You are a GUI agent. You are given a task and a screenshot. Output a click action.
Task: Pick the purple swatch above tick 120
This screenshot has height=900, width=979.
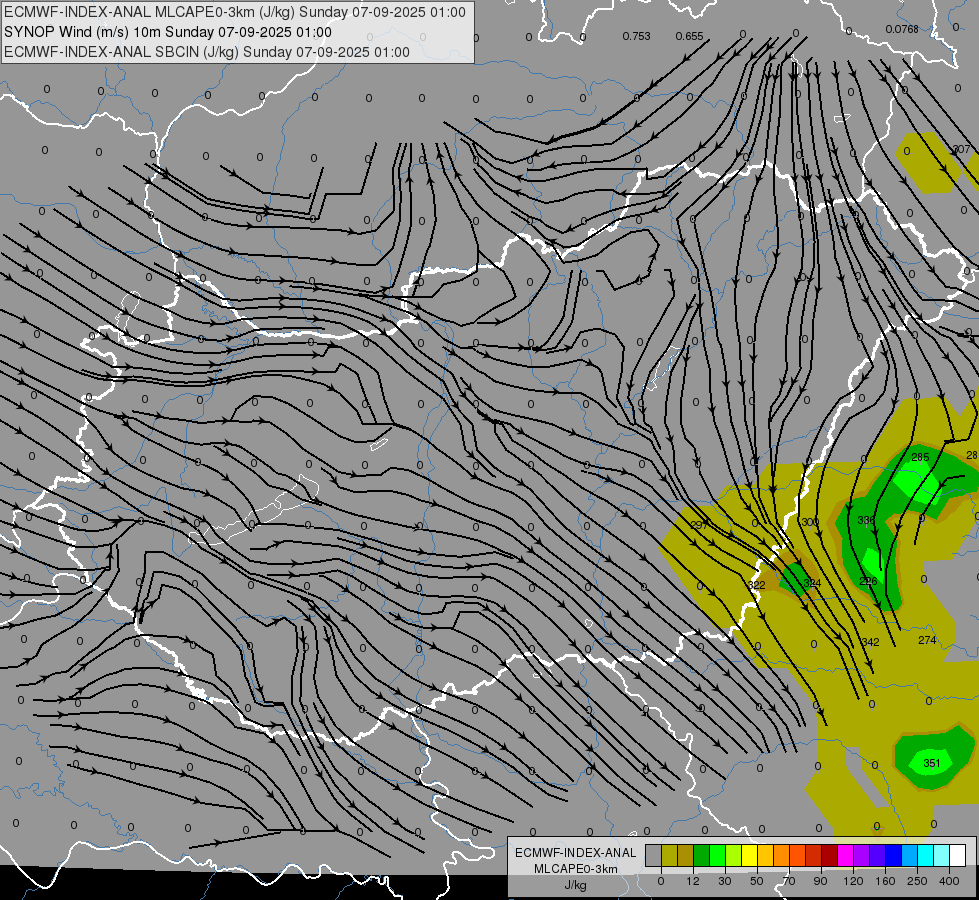[862, 856]
